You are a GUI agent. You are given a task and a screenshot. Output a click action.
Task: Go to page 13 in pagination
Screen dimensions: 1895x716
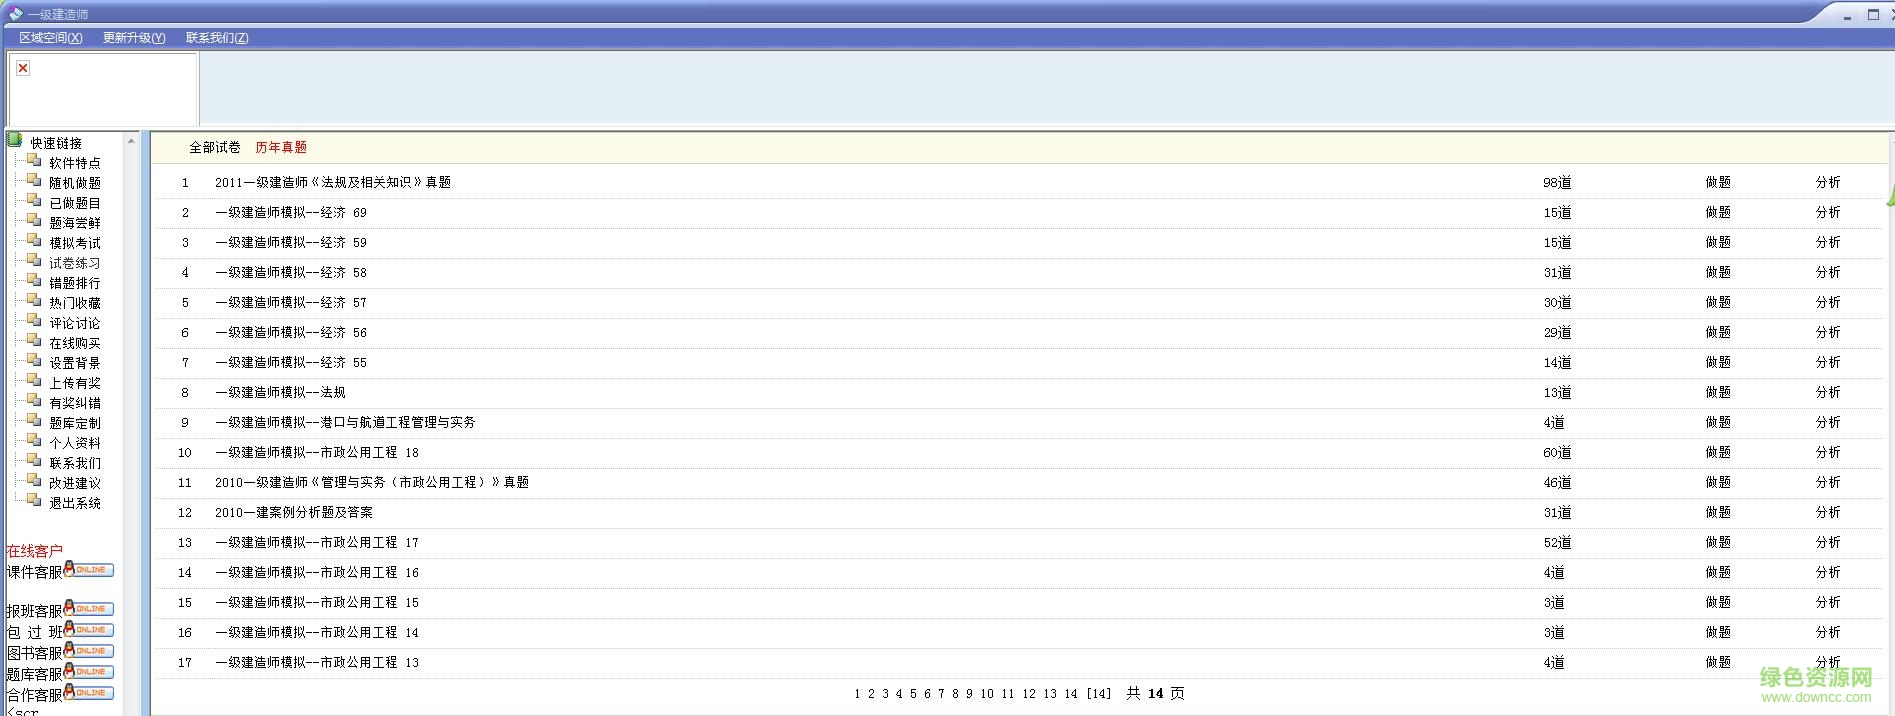tap(1050, 693)
